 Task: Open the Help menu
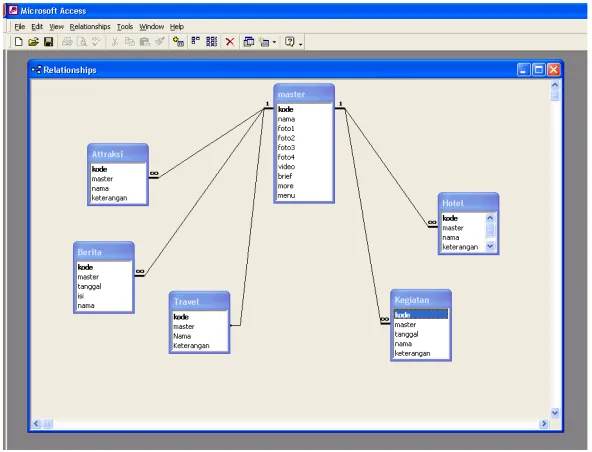177,27
